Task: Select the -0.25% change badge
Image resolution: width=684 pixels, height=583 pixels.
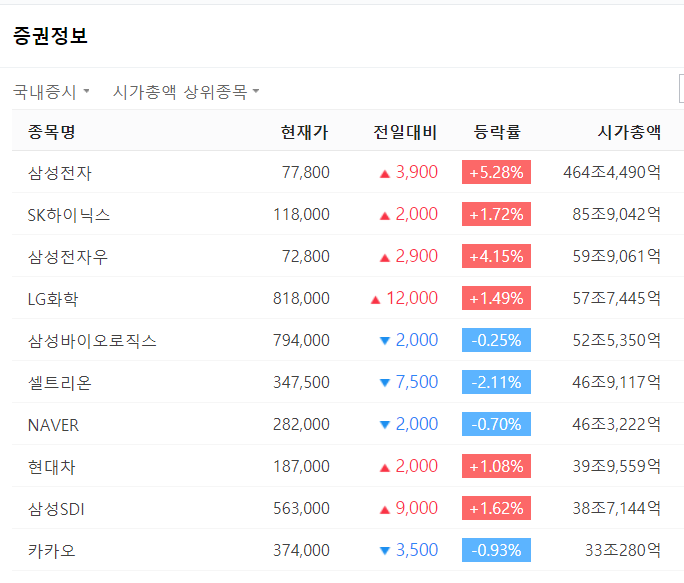Action: (496, 340)
